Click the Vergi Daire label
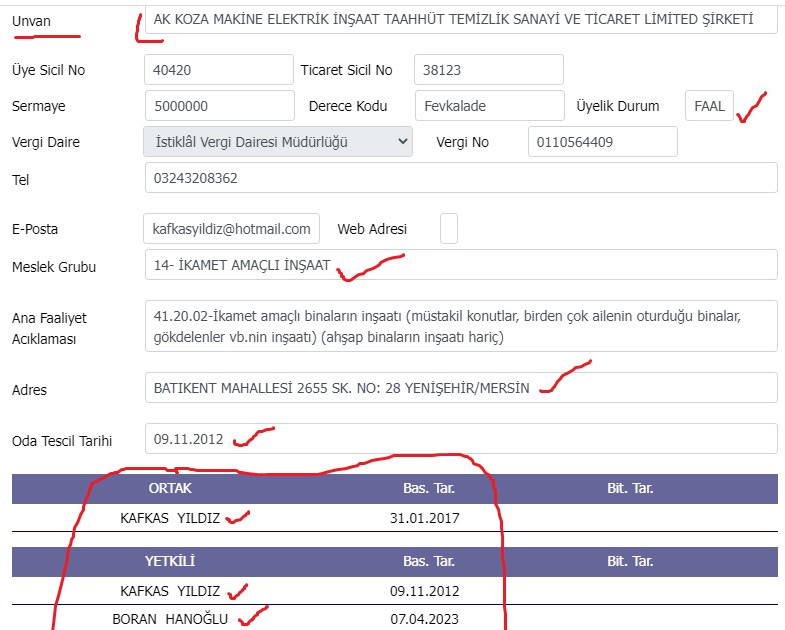 coord(46,142)
